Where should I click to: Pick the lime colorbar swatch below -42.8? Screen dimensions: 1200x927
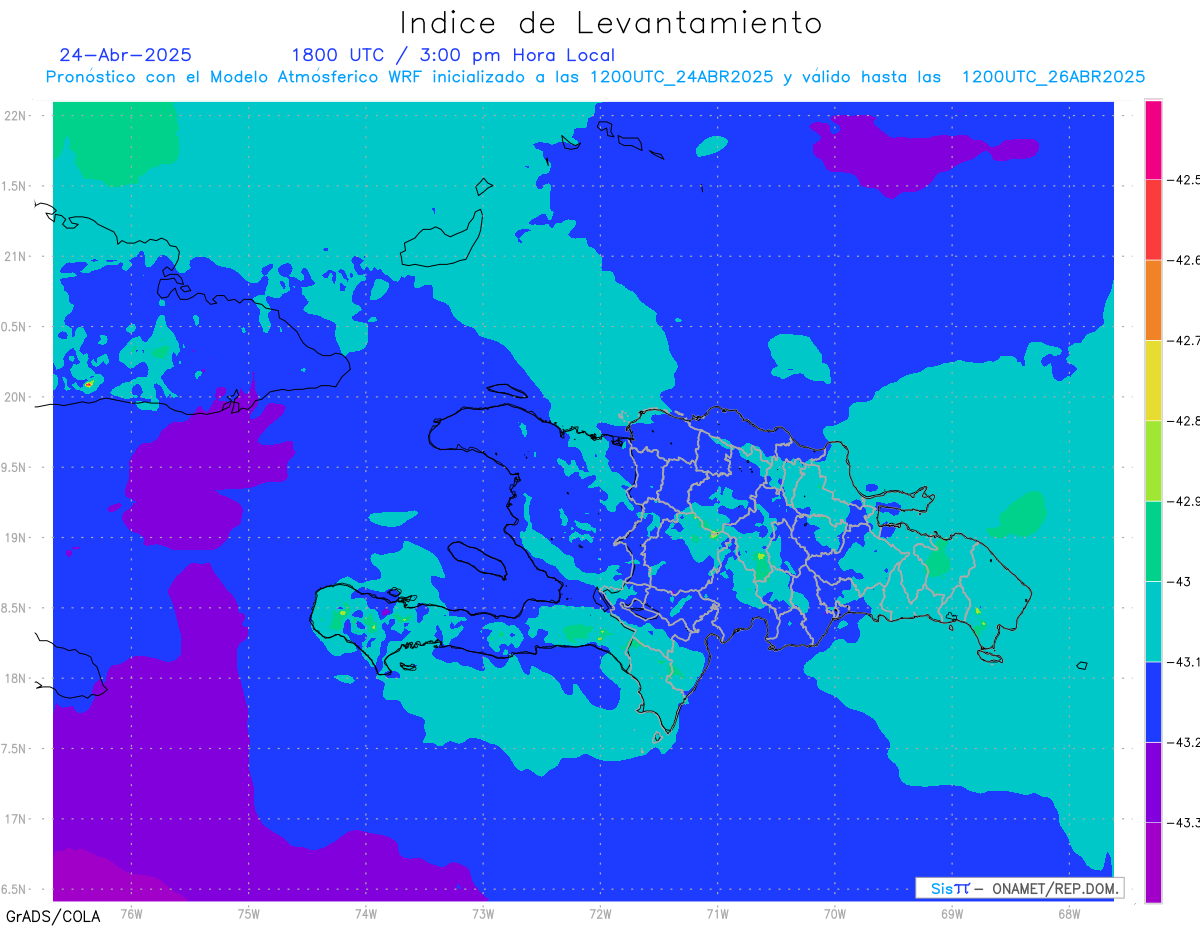tap(1153, 460)
